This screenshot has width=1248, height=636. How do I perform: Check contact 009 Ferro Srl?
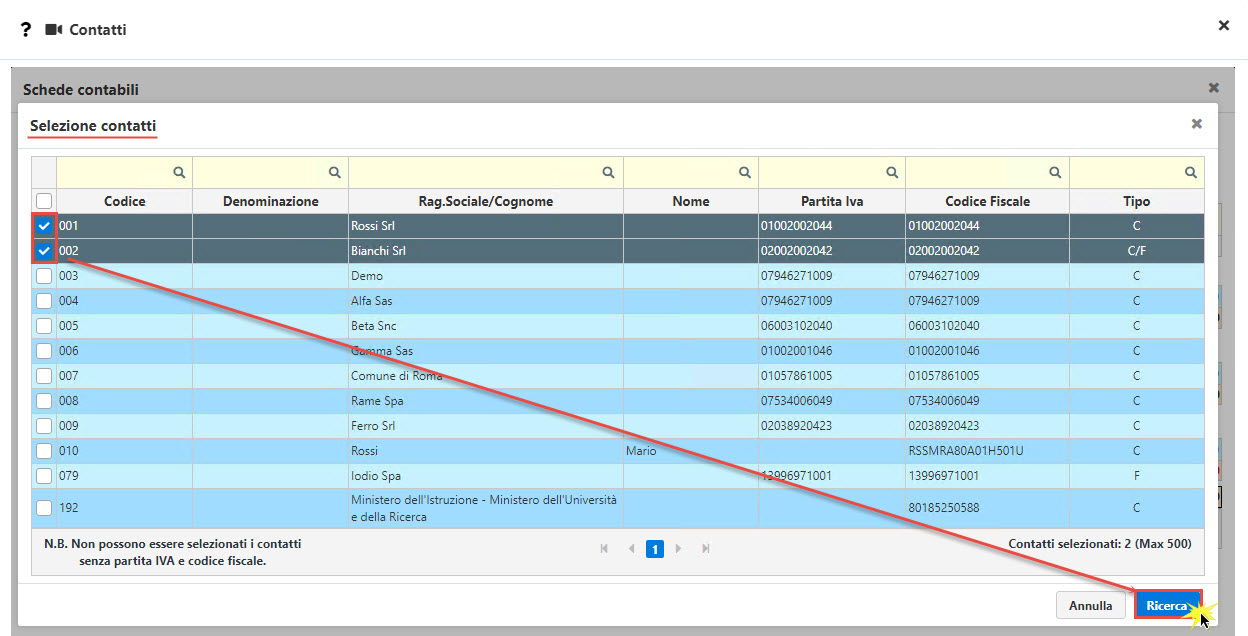(x=44, y=426)
